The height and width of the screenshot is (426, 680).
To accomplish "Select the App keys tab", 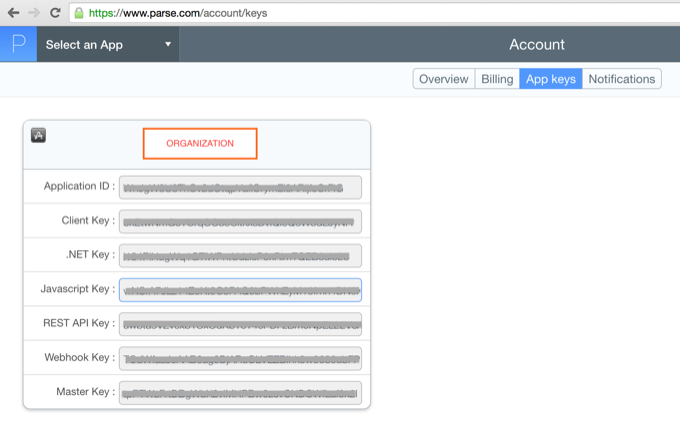I will point(551,79).
